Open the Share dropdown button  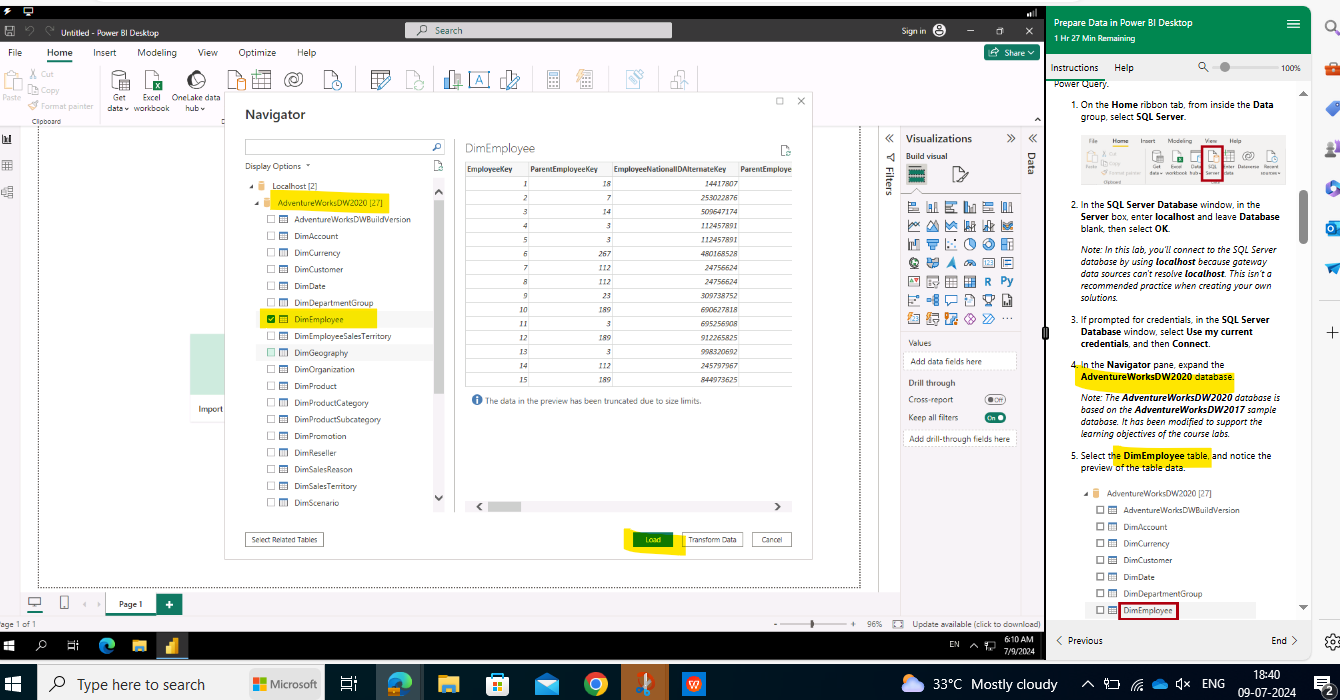click(x=1011, y=53)
